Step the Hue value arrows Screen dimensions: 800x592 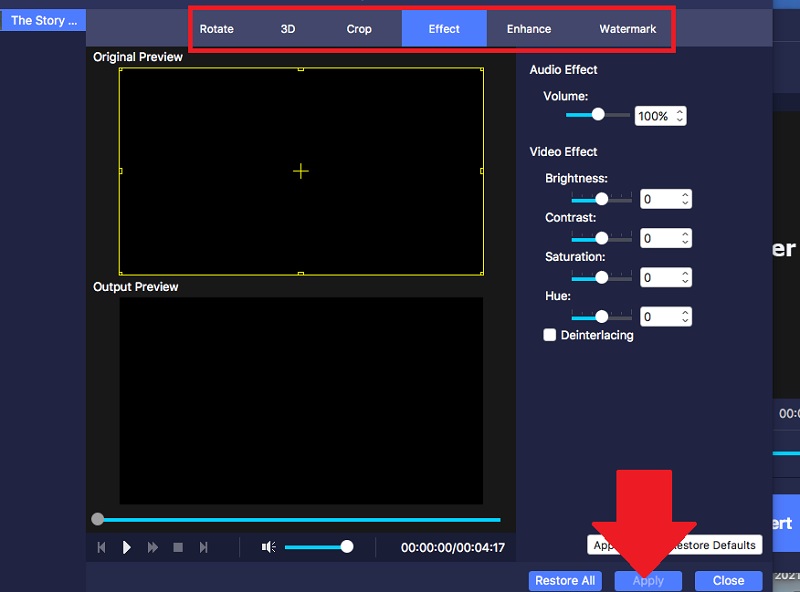(685, 317)
